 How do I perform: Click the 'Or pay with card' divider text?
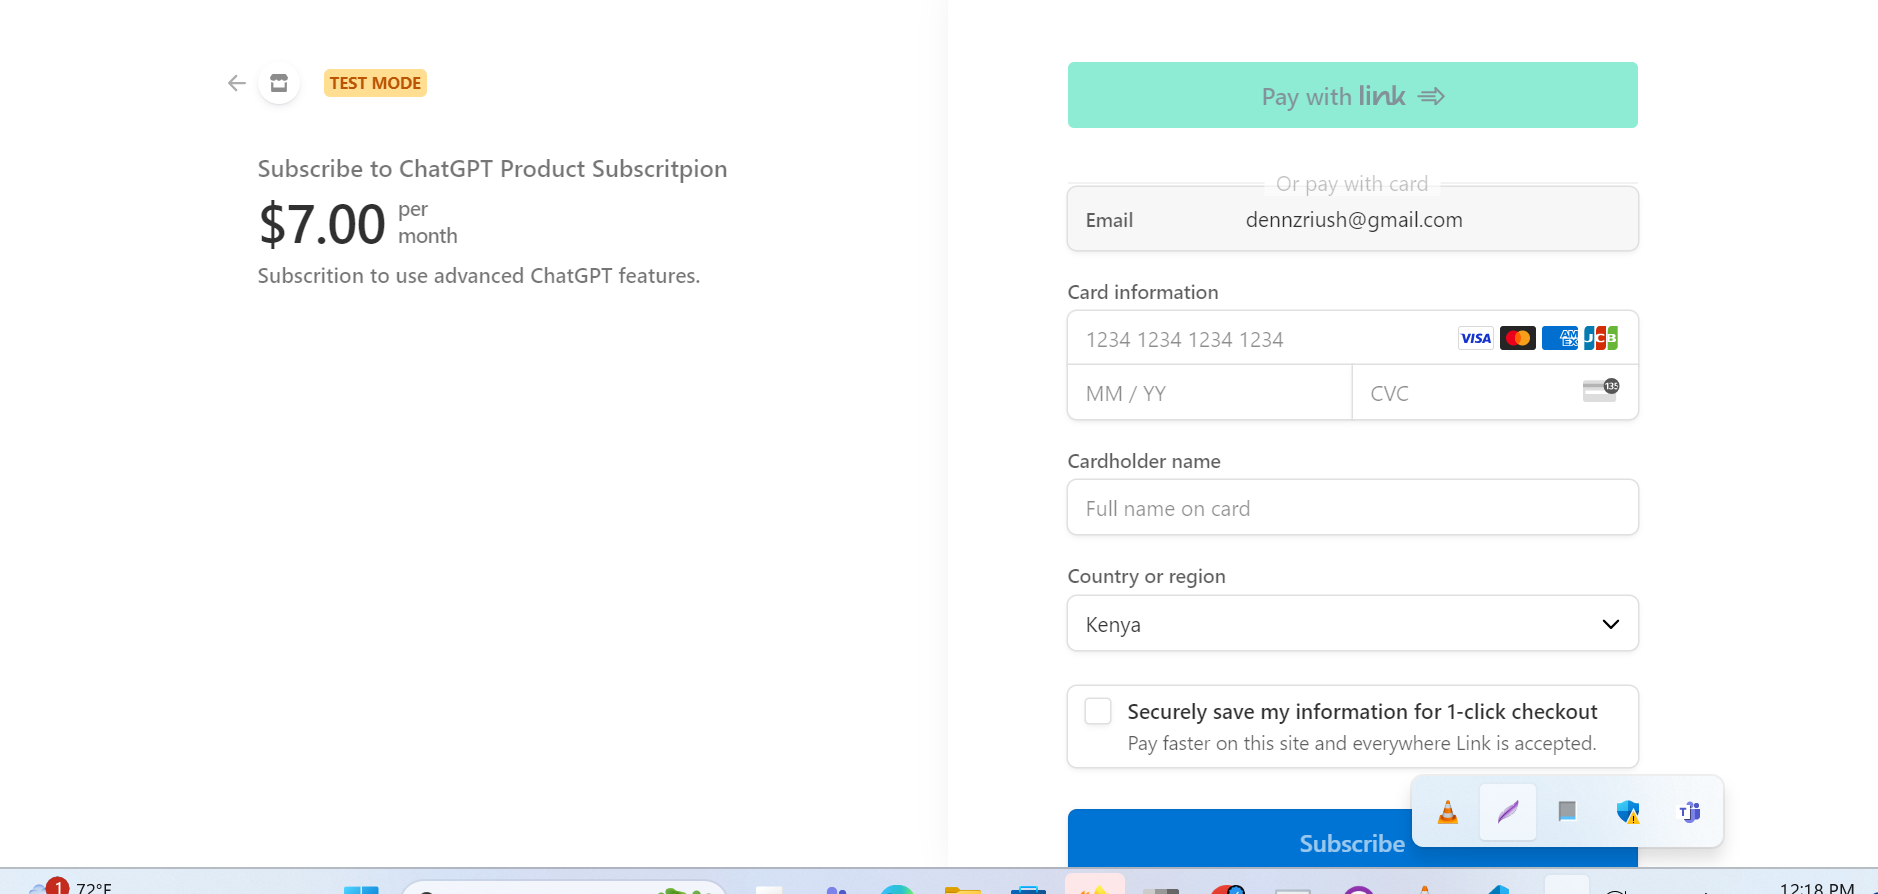click(x=1352, y=184)
